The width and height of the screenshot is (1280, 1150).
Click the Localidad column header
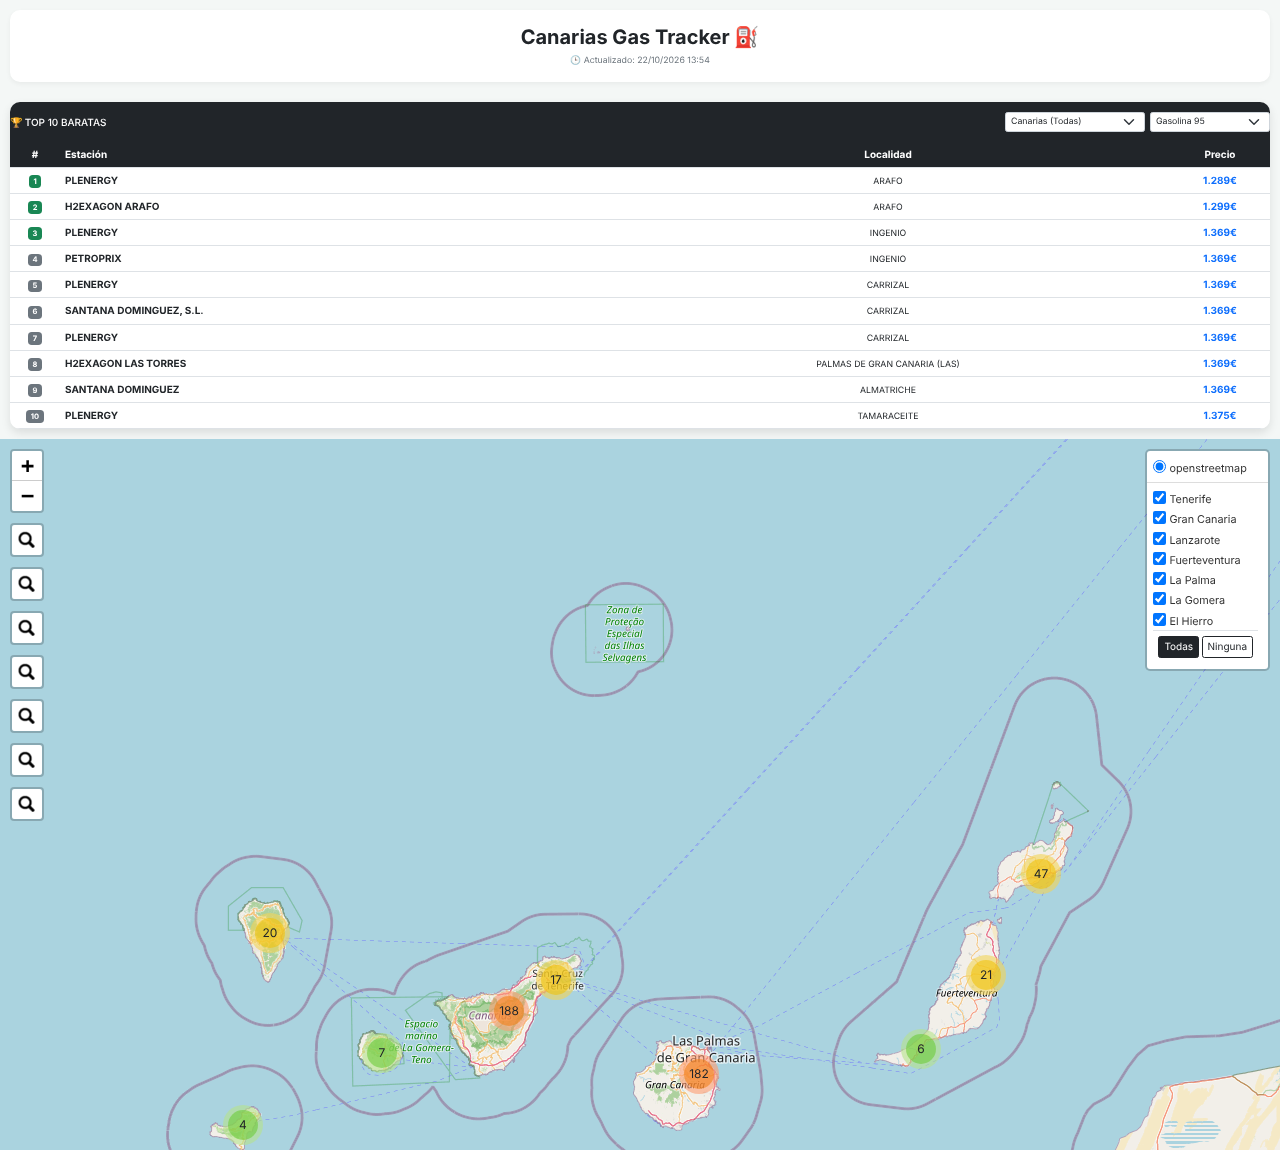(888, 155)
